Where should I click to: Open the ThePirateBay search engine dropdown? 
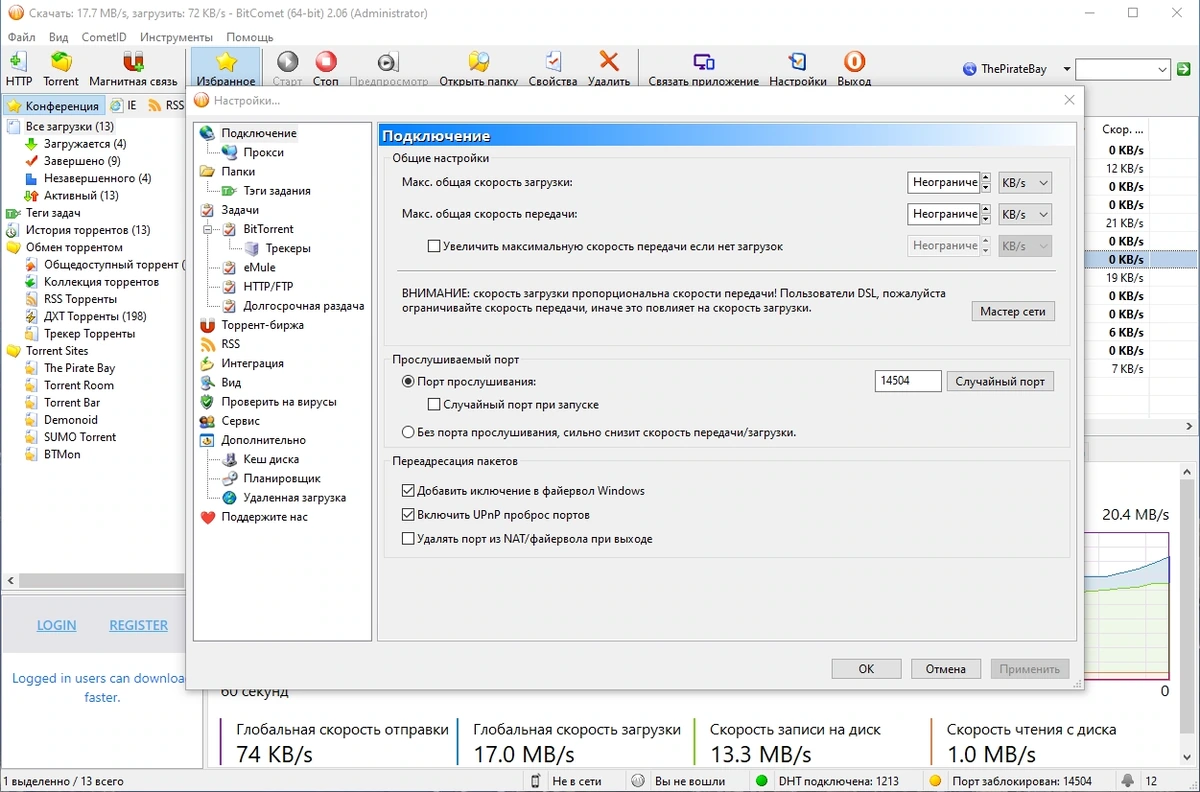(x=1067, y=69)
